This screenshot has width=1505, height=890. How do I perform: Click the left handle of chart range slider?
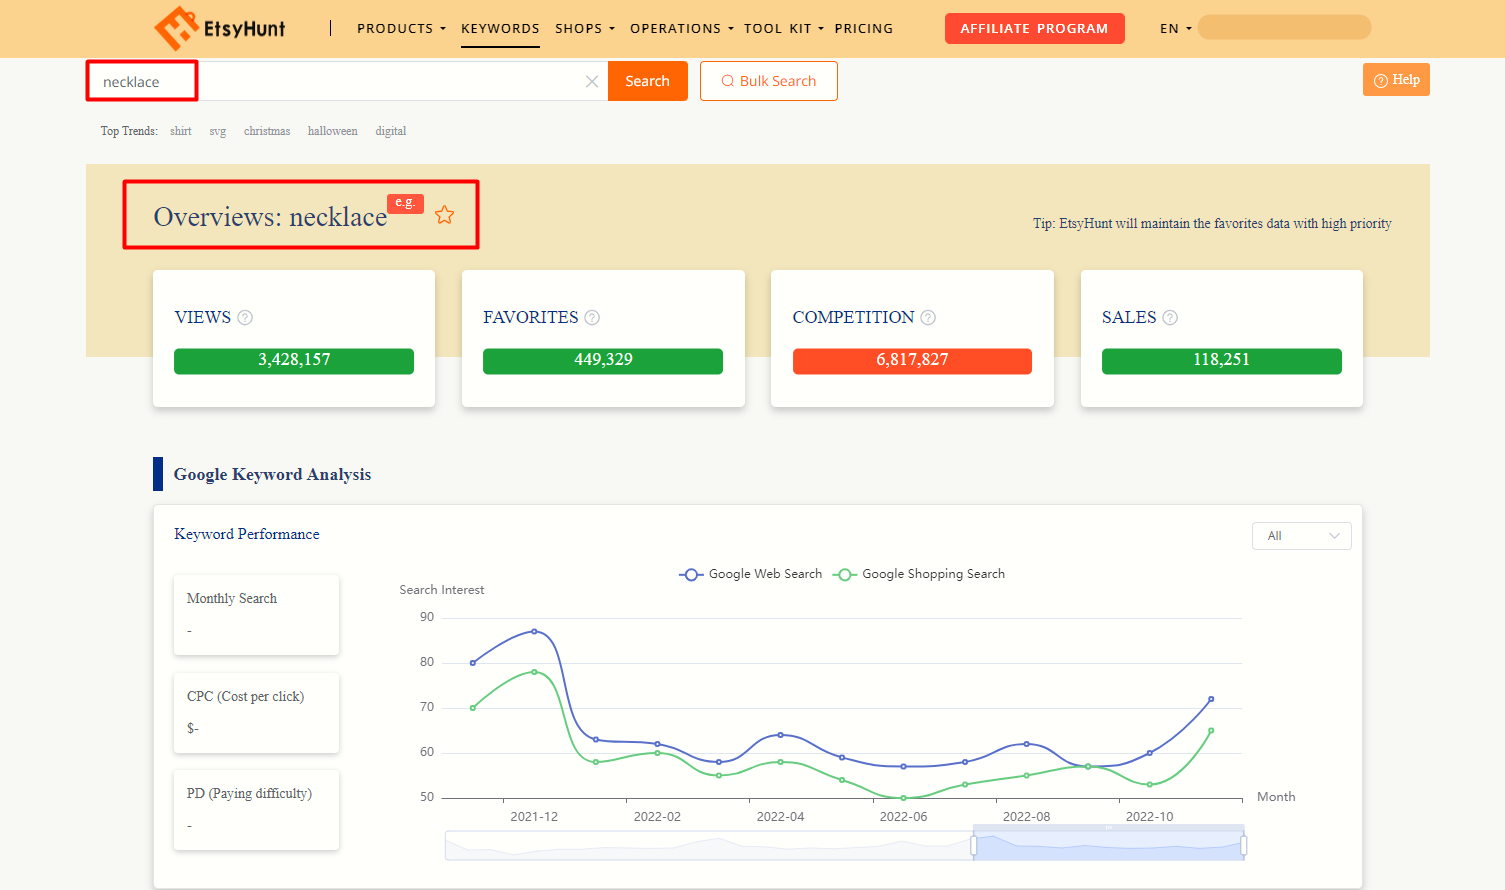974,846
